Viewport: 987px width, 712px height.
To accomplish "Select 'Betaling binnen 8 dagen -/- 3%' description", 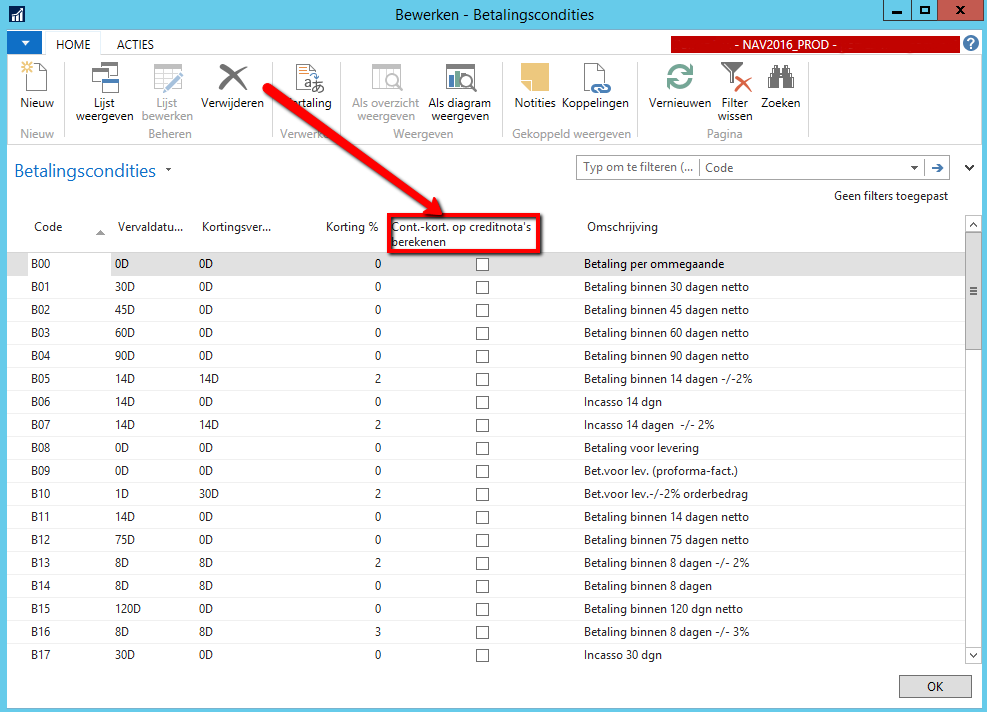I will [x=667, y=632].
